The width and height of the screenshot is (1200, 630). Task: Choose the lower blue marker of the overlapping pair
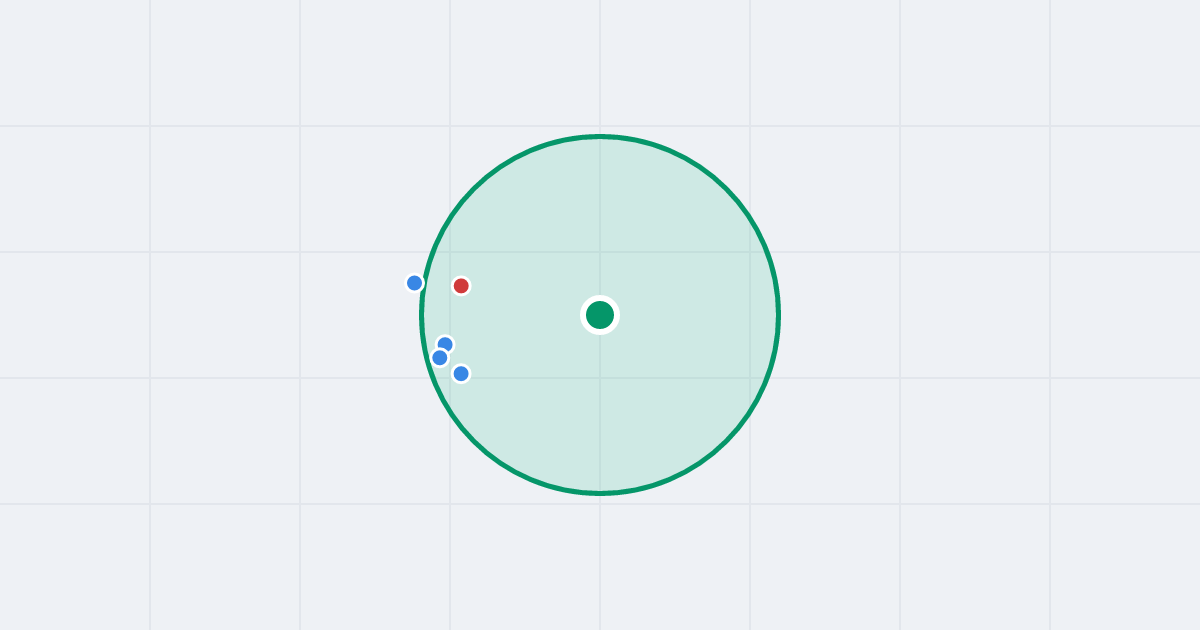tap(440, 358)
